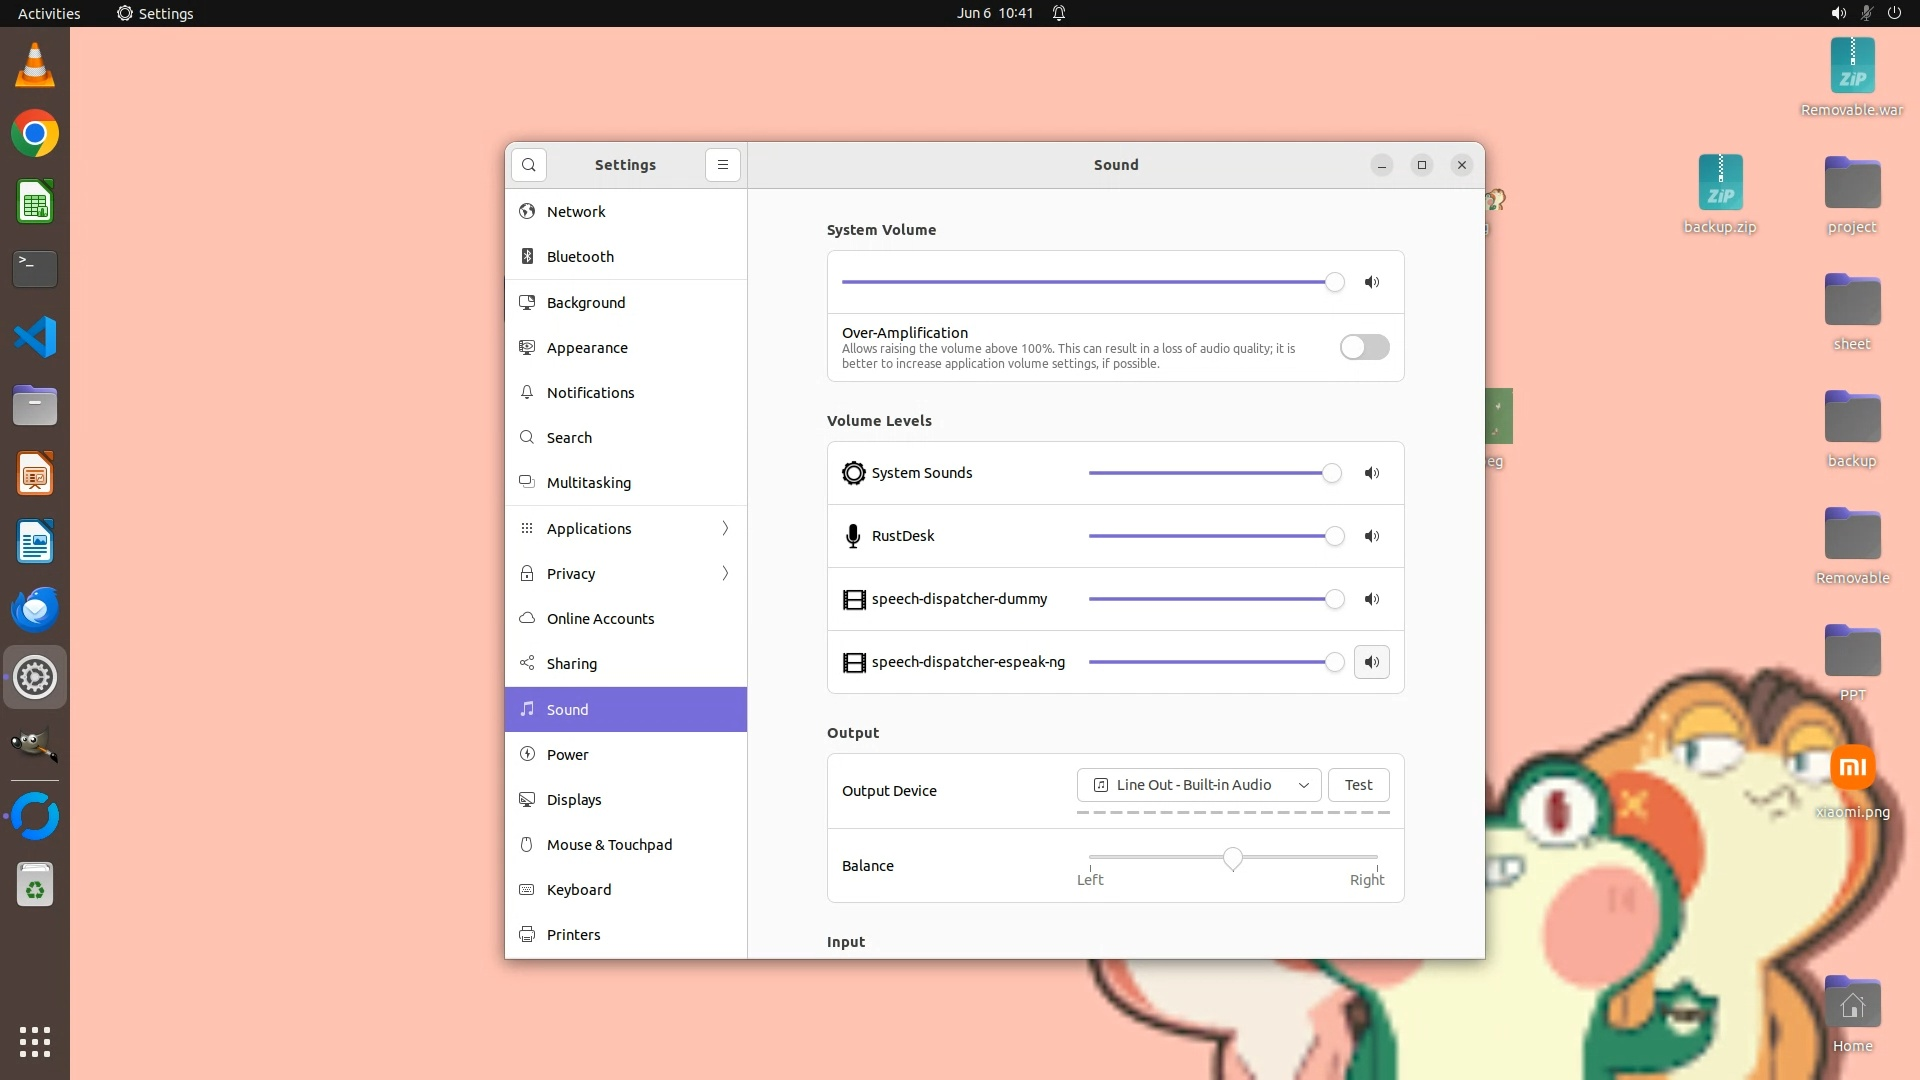Expand the Applications settings section
Image resolution: width=1920 pixels, height=1080 pixels.
[626, 528]
